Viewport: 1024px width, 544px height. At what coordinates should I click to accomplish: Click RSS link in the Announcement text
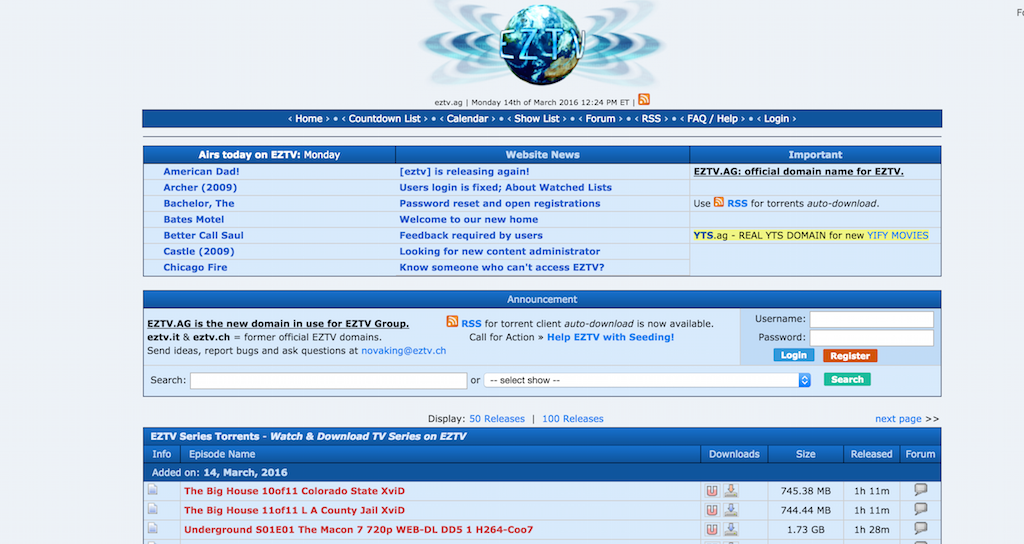pyautogui.click(x=471, y=323)
